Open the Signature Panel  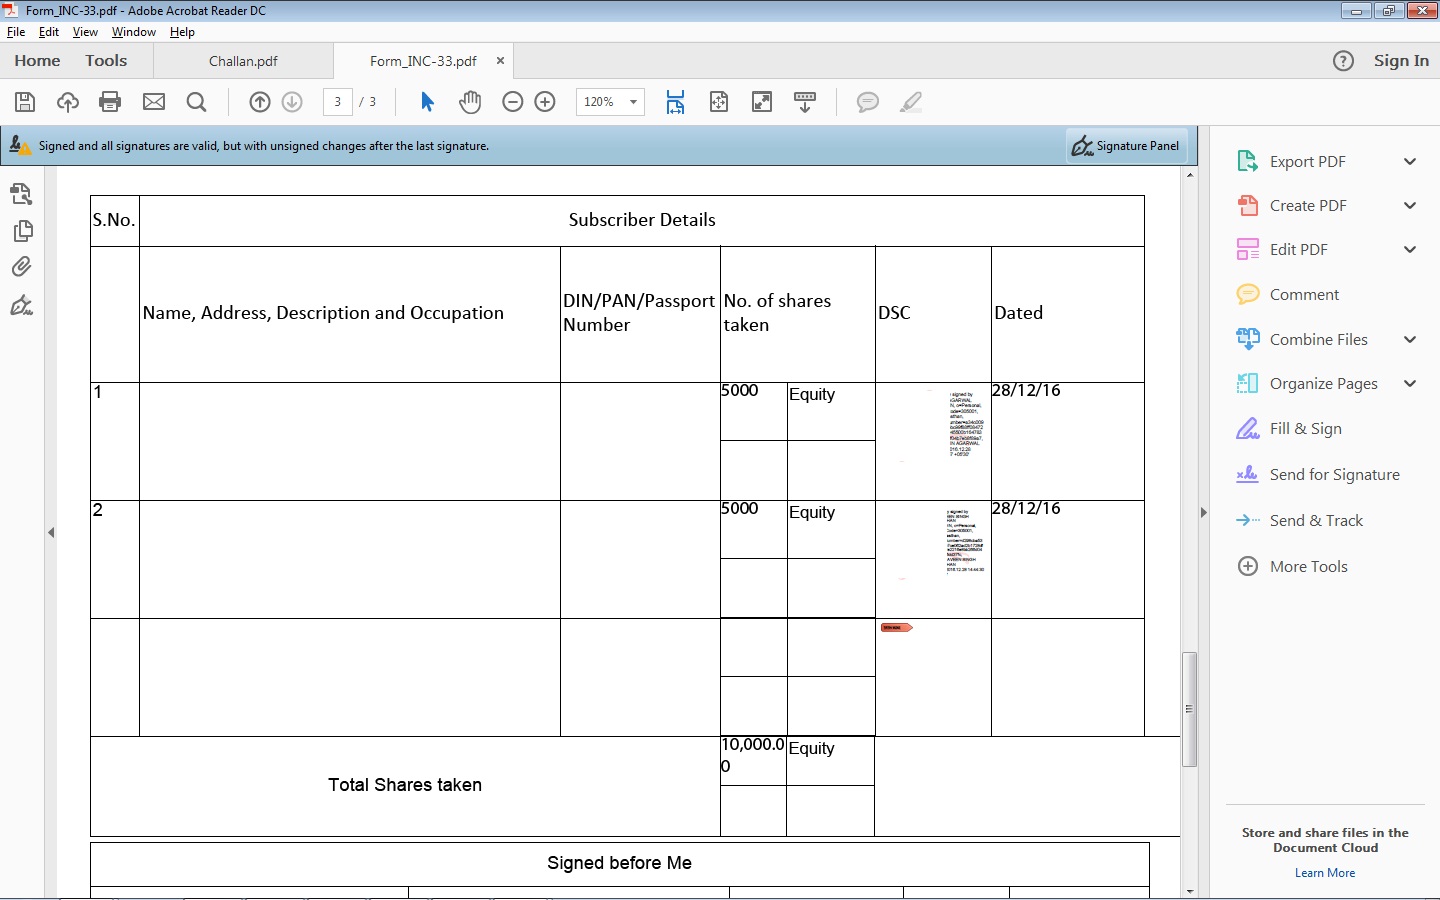(1125, 146)
